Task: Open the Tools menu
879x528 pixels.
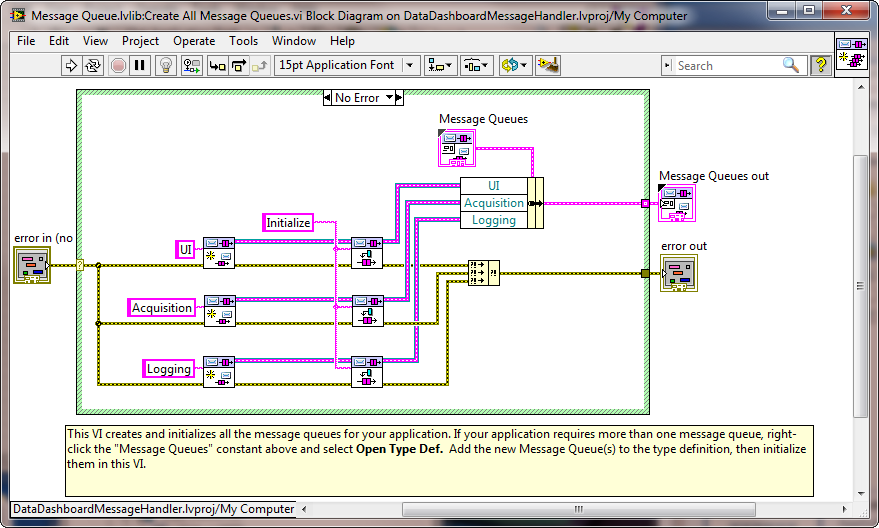Action: click(x=243, y=41)
